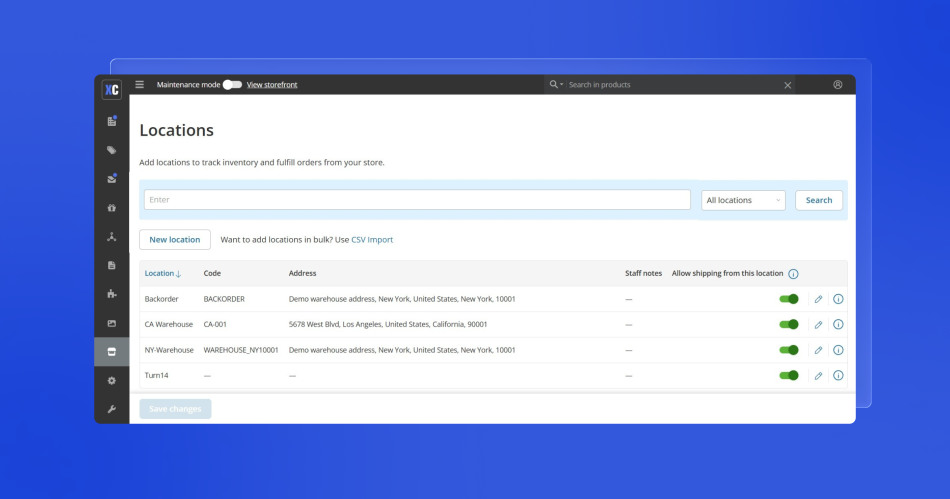This screenshot has height=499, width=950.
Task: Open the storefront sidebar menu item
Action: tap(112, 352)
